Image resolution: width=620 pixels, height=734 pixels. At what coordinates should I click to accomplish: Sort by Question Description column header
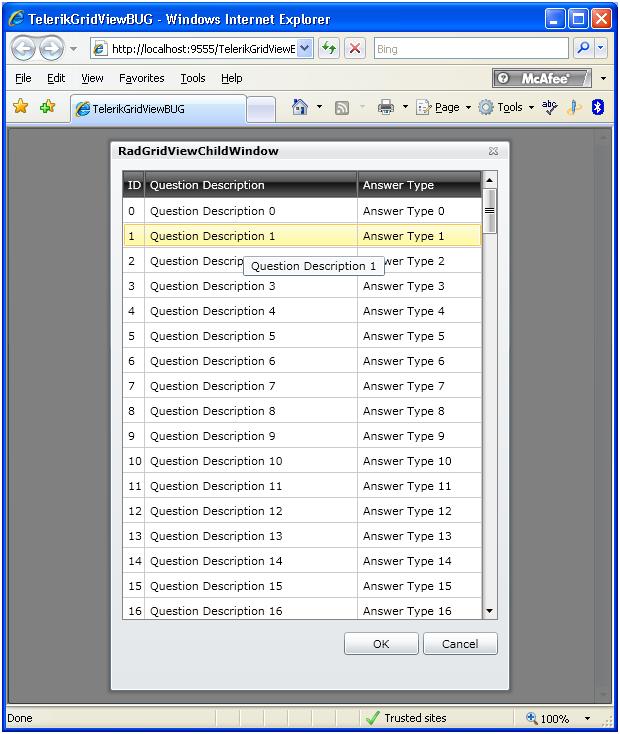[251, 185]
